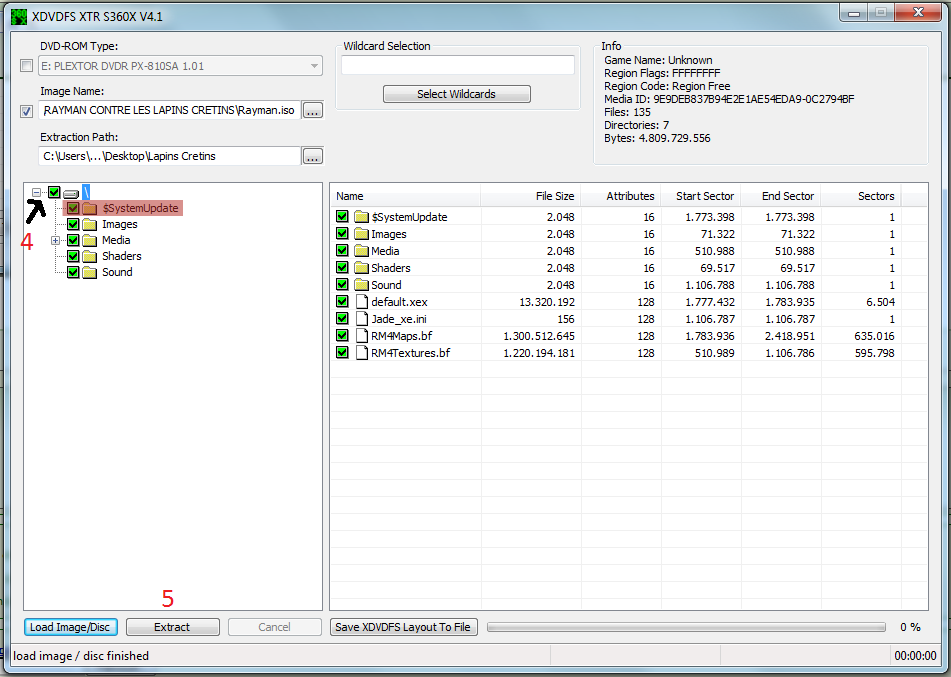Image resolution: width=951 pixels, height=677 pixels.
Task: Select the Images folder label in tree
Action: tap(119, 224)
